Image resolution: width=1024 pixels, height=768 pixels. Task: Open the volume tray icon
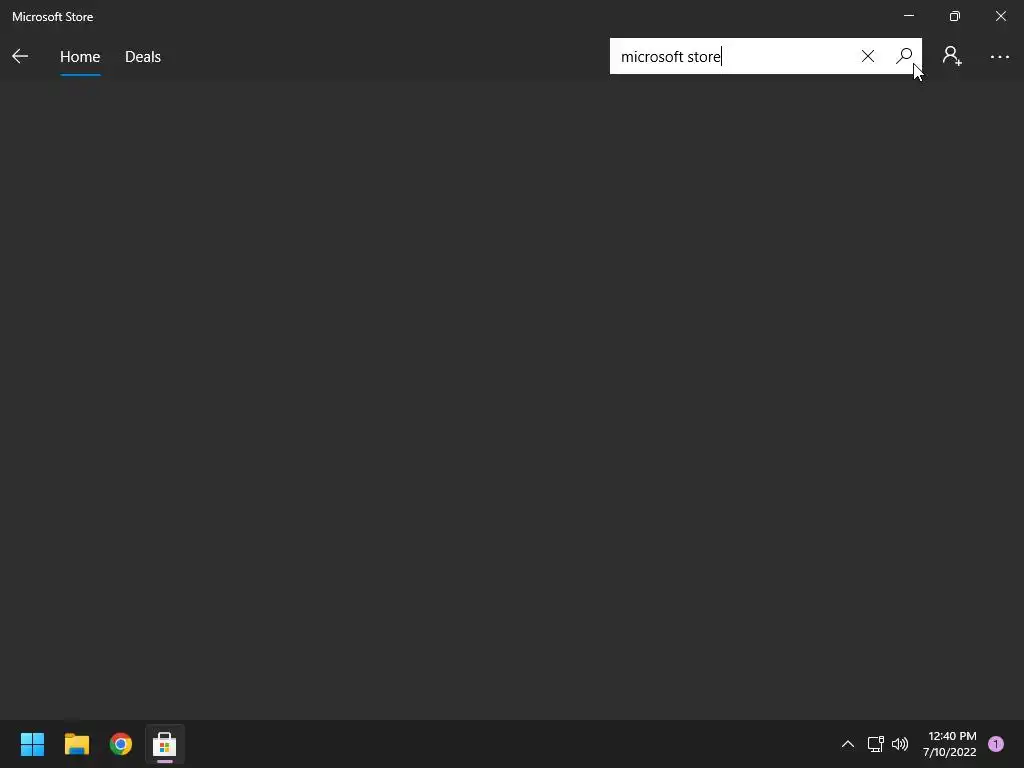coord(900,743)
